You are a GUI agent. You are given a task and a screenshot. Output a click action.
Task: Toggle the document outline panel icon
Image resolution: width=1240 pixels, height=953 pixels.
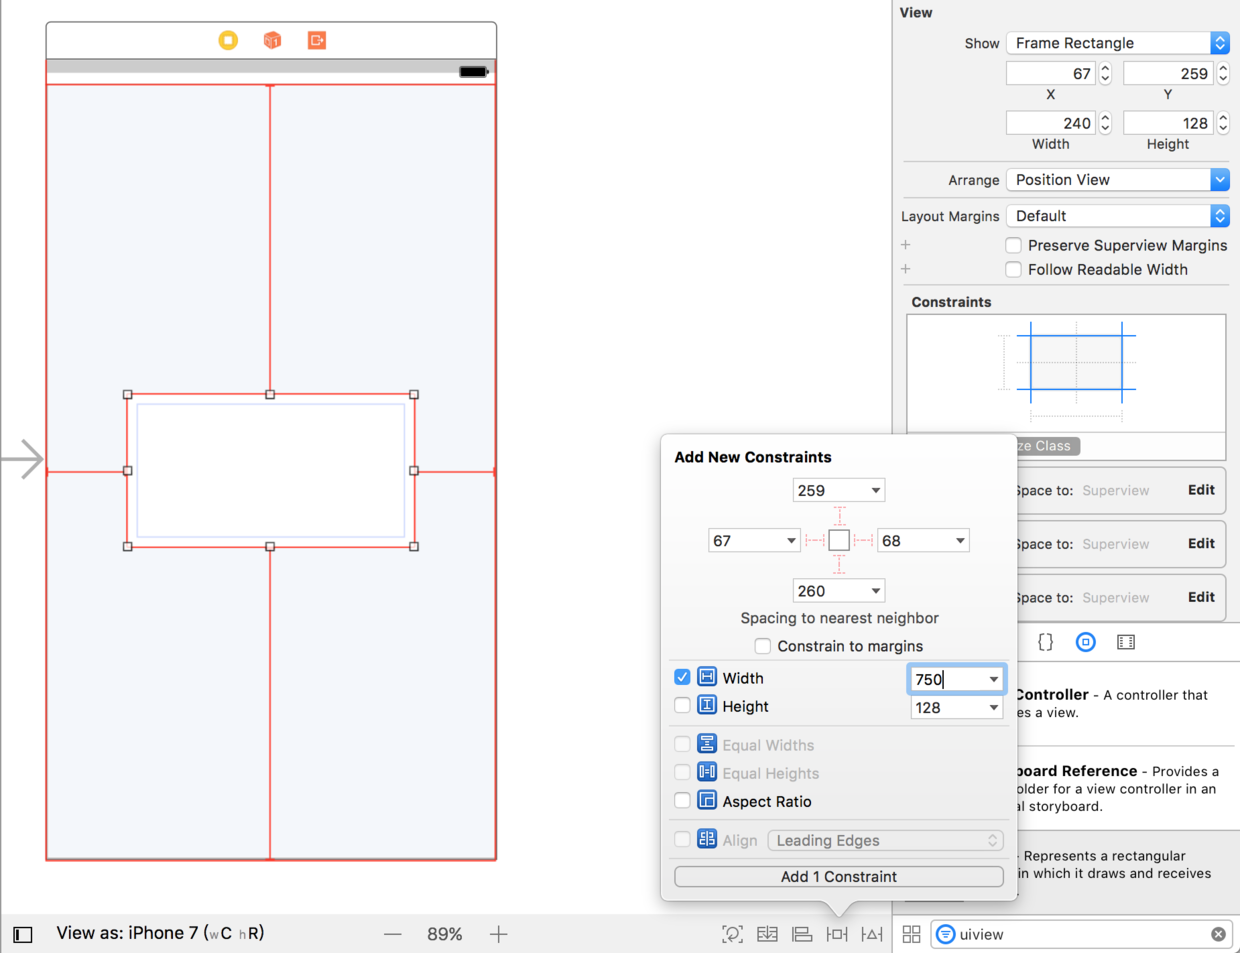pos(23,935)
